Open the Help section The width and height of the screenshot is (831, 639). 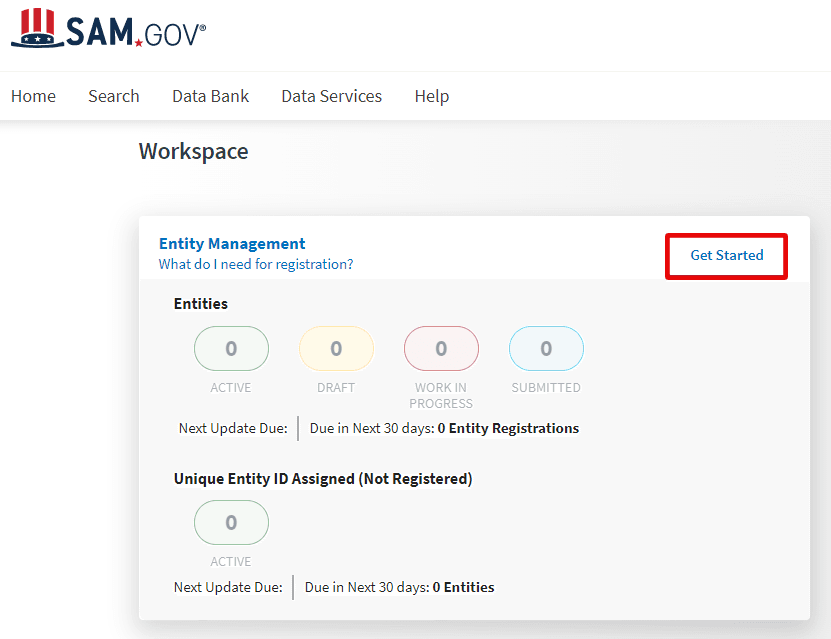point(431,96)
